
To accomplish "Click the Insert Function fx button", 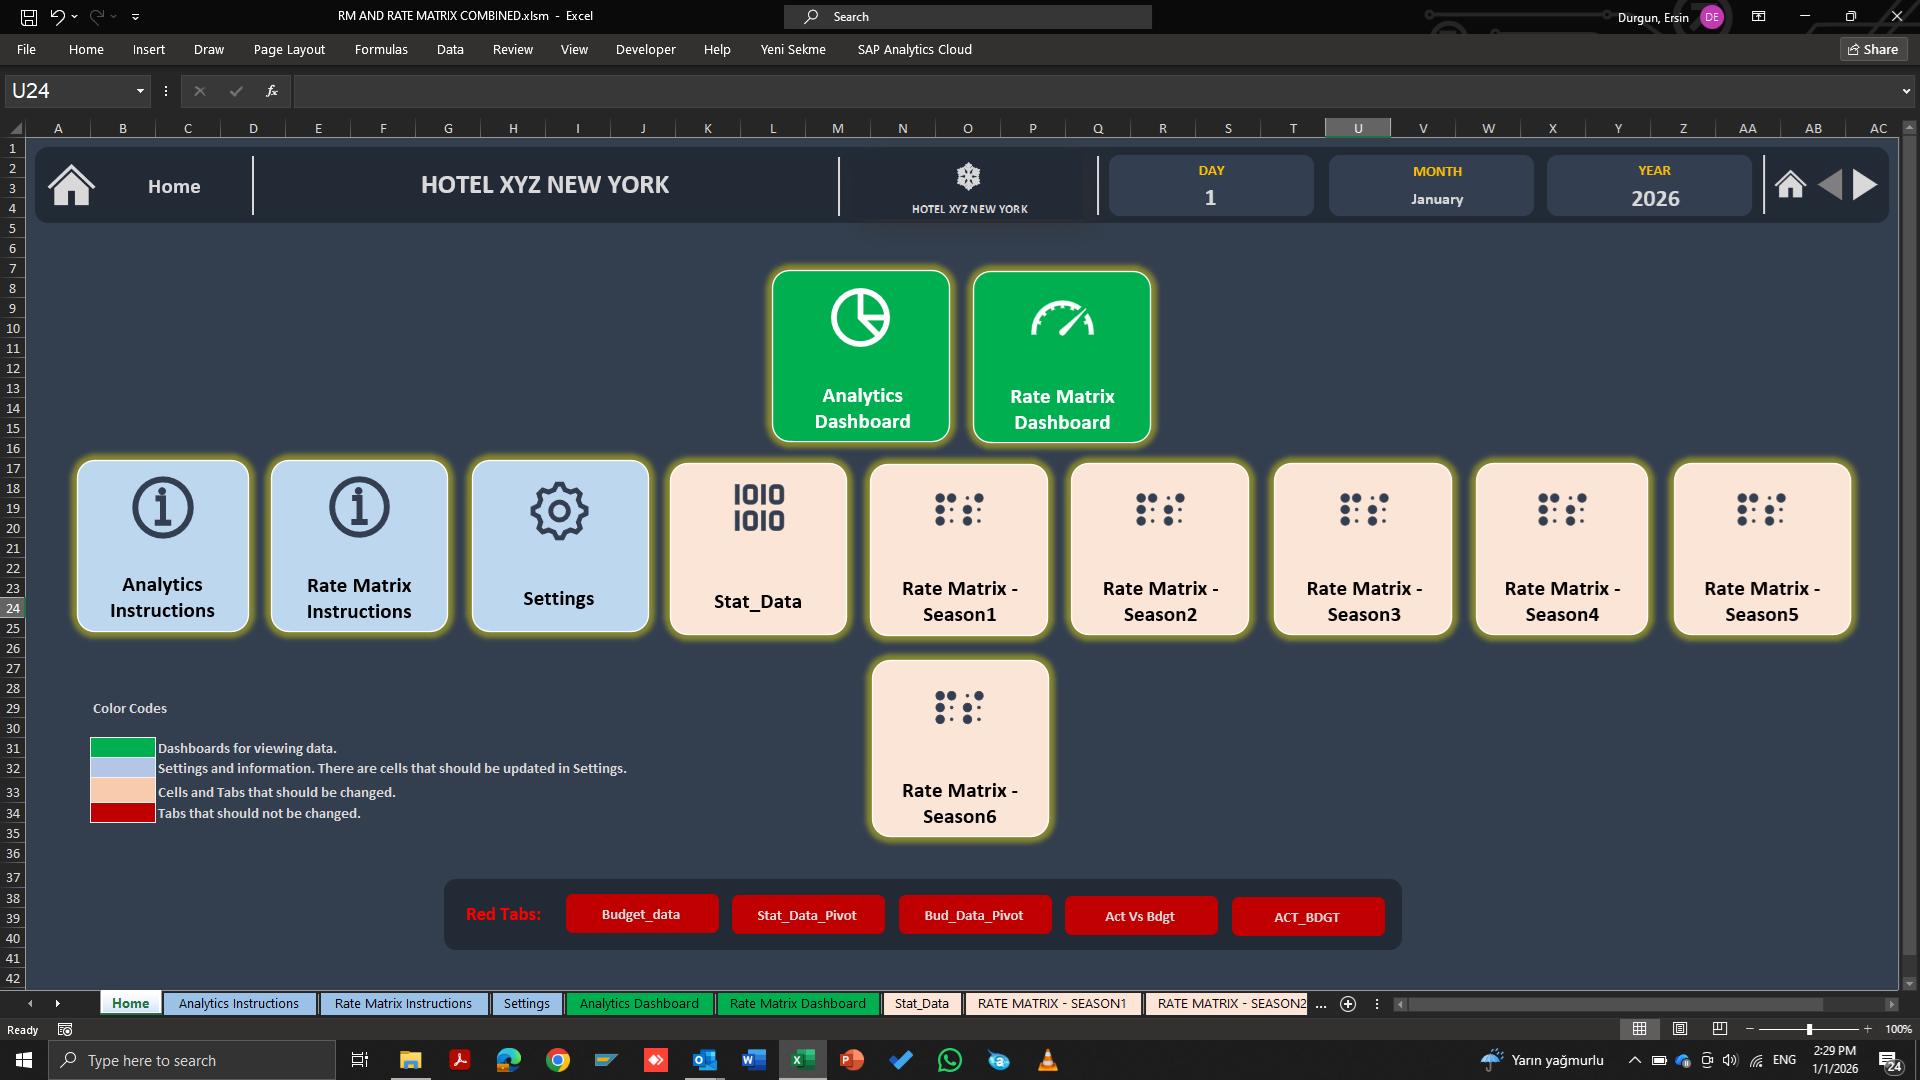I will point(271,91).
